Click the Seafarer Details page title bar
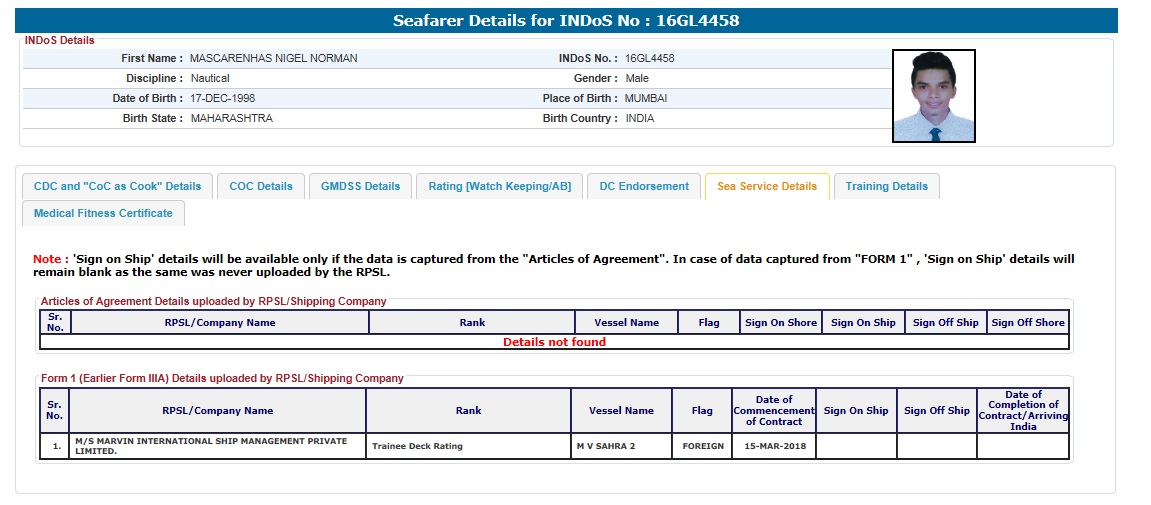Screen dimensions: 1151x505 566,20
